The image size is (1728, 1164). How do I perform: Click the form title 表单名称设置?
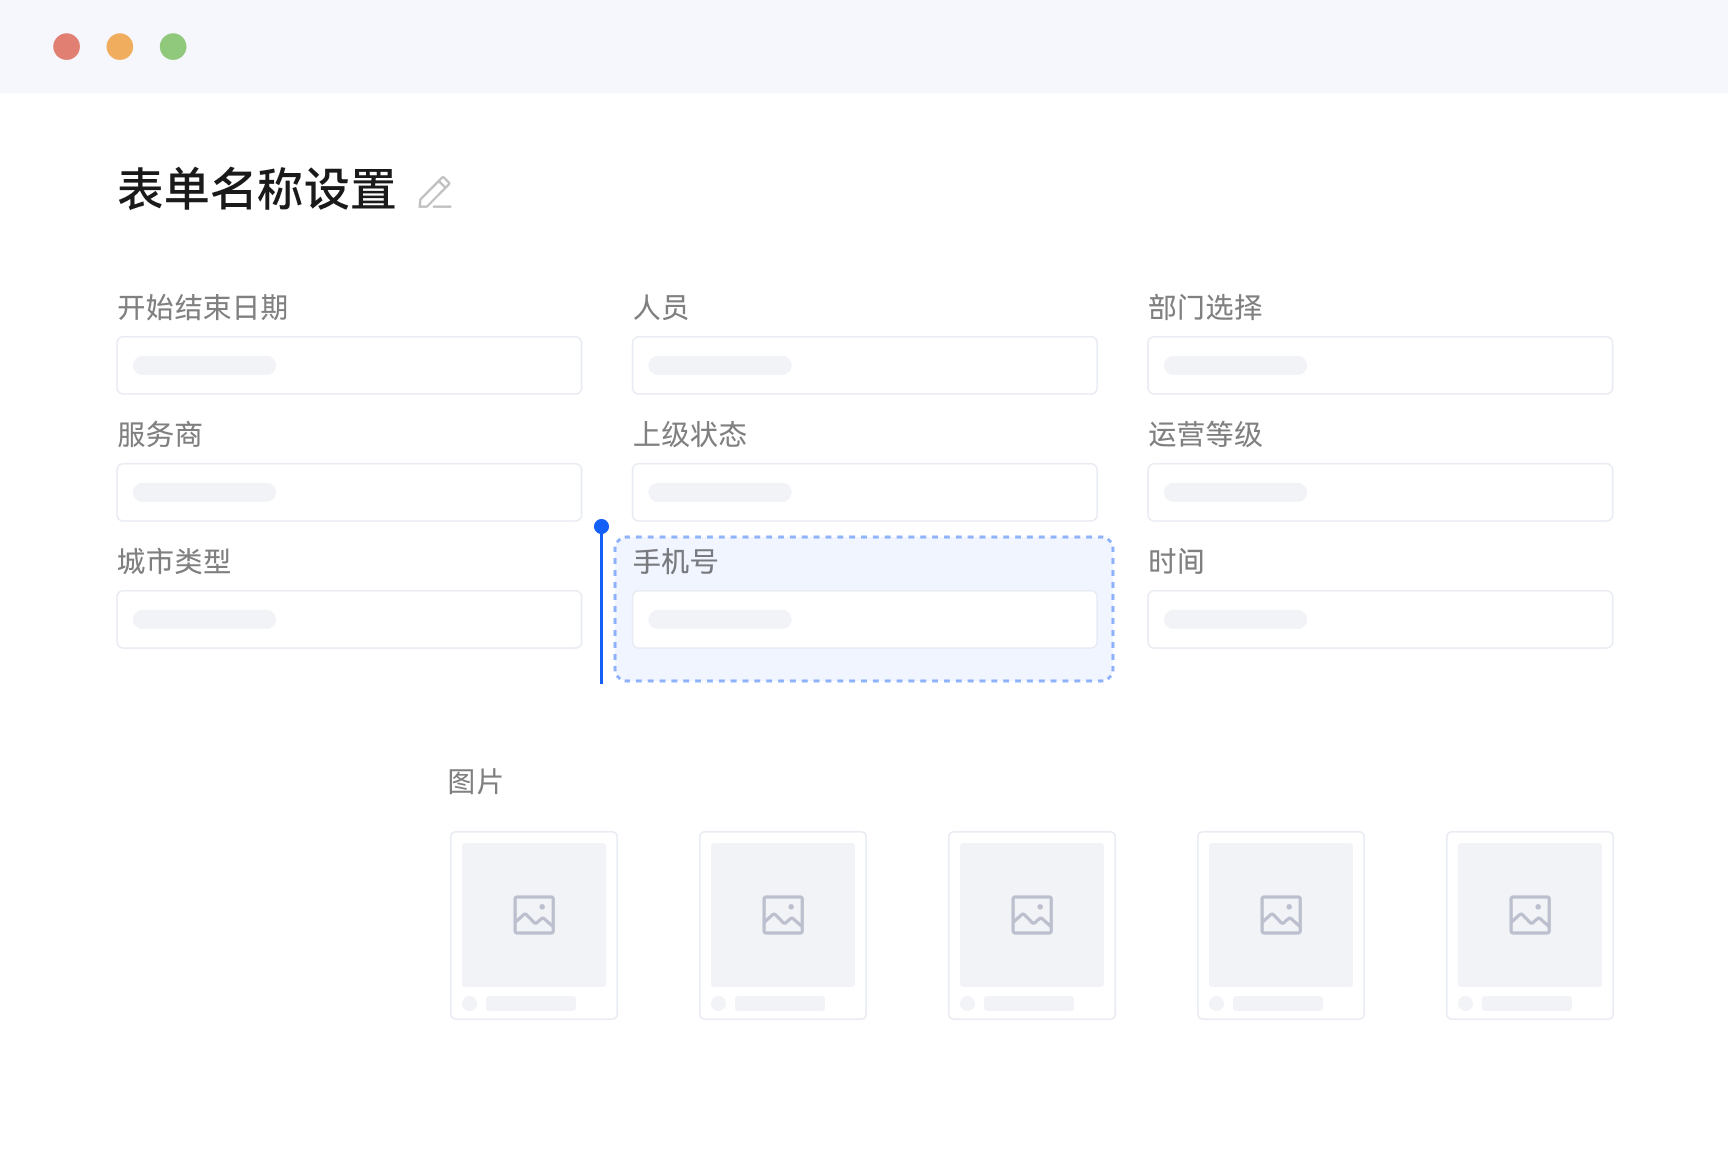pyautogui.click(x=257, y=189)
